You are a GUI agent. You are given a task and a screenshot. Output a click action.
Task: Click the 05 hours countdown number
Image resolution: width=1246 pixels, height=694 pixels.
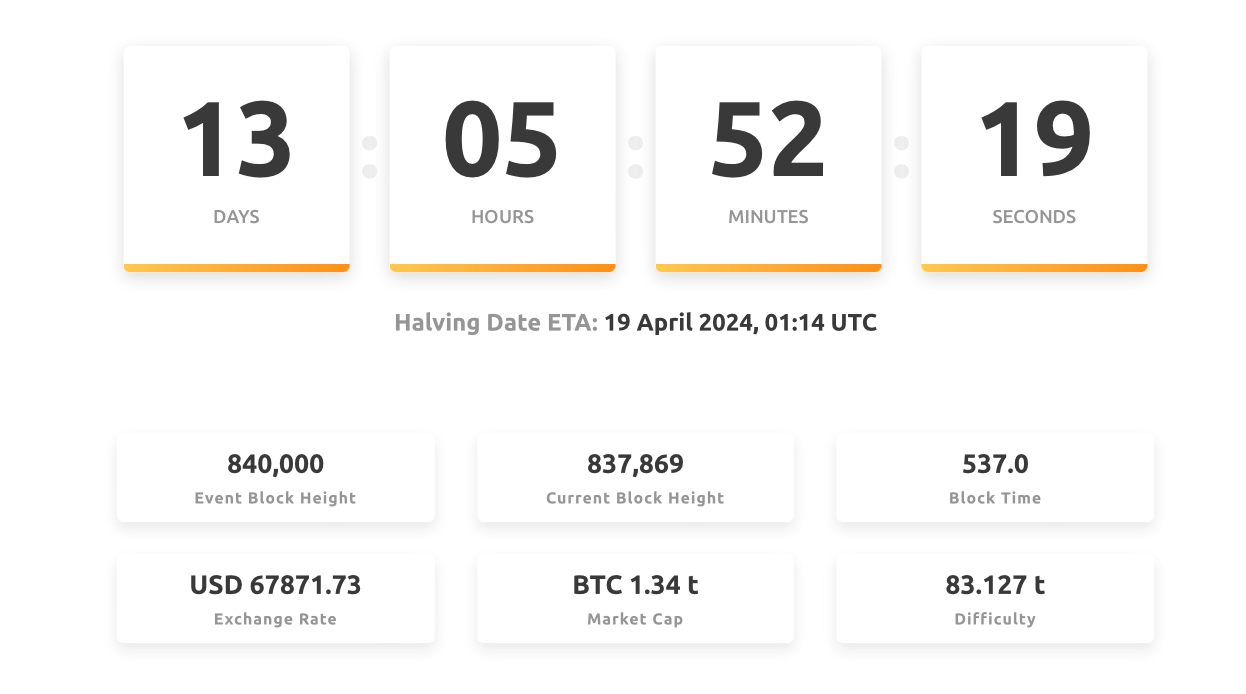click(x=502, y=140)
